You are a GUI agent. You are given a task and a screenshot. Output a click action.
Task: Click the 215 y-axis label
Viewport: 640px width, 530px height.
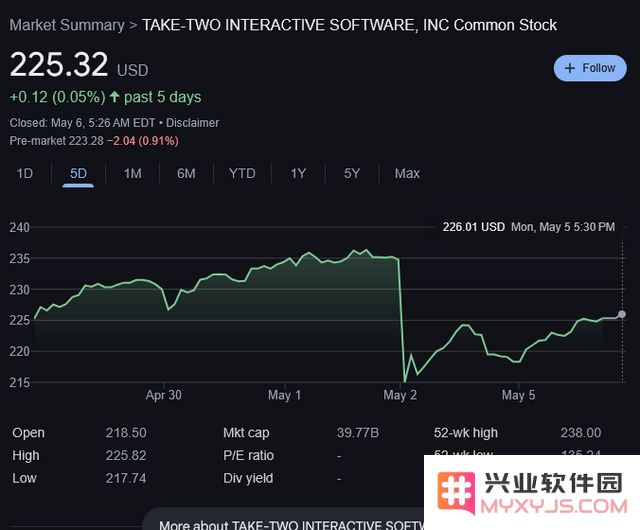click(20, 383)
